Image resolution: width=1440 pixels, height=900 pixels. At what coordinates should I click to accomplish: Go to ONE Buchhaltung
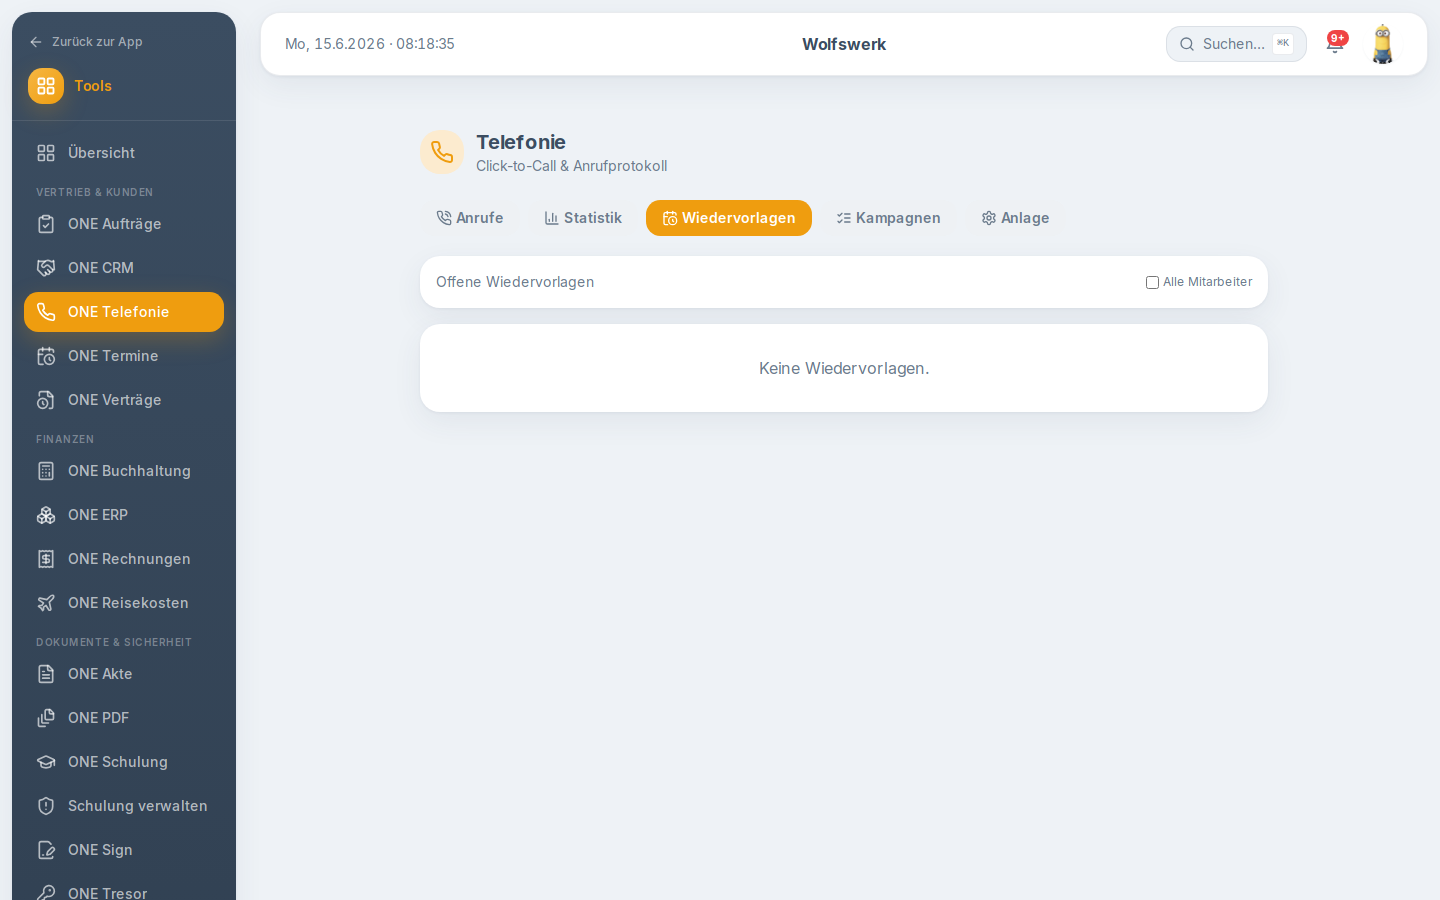[x=124, y=471]
